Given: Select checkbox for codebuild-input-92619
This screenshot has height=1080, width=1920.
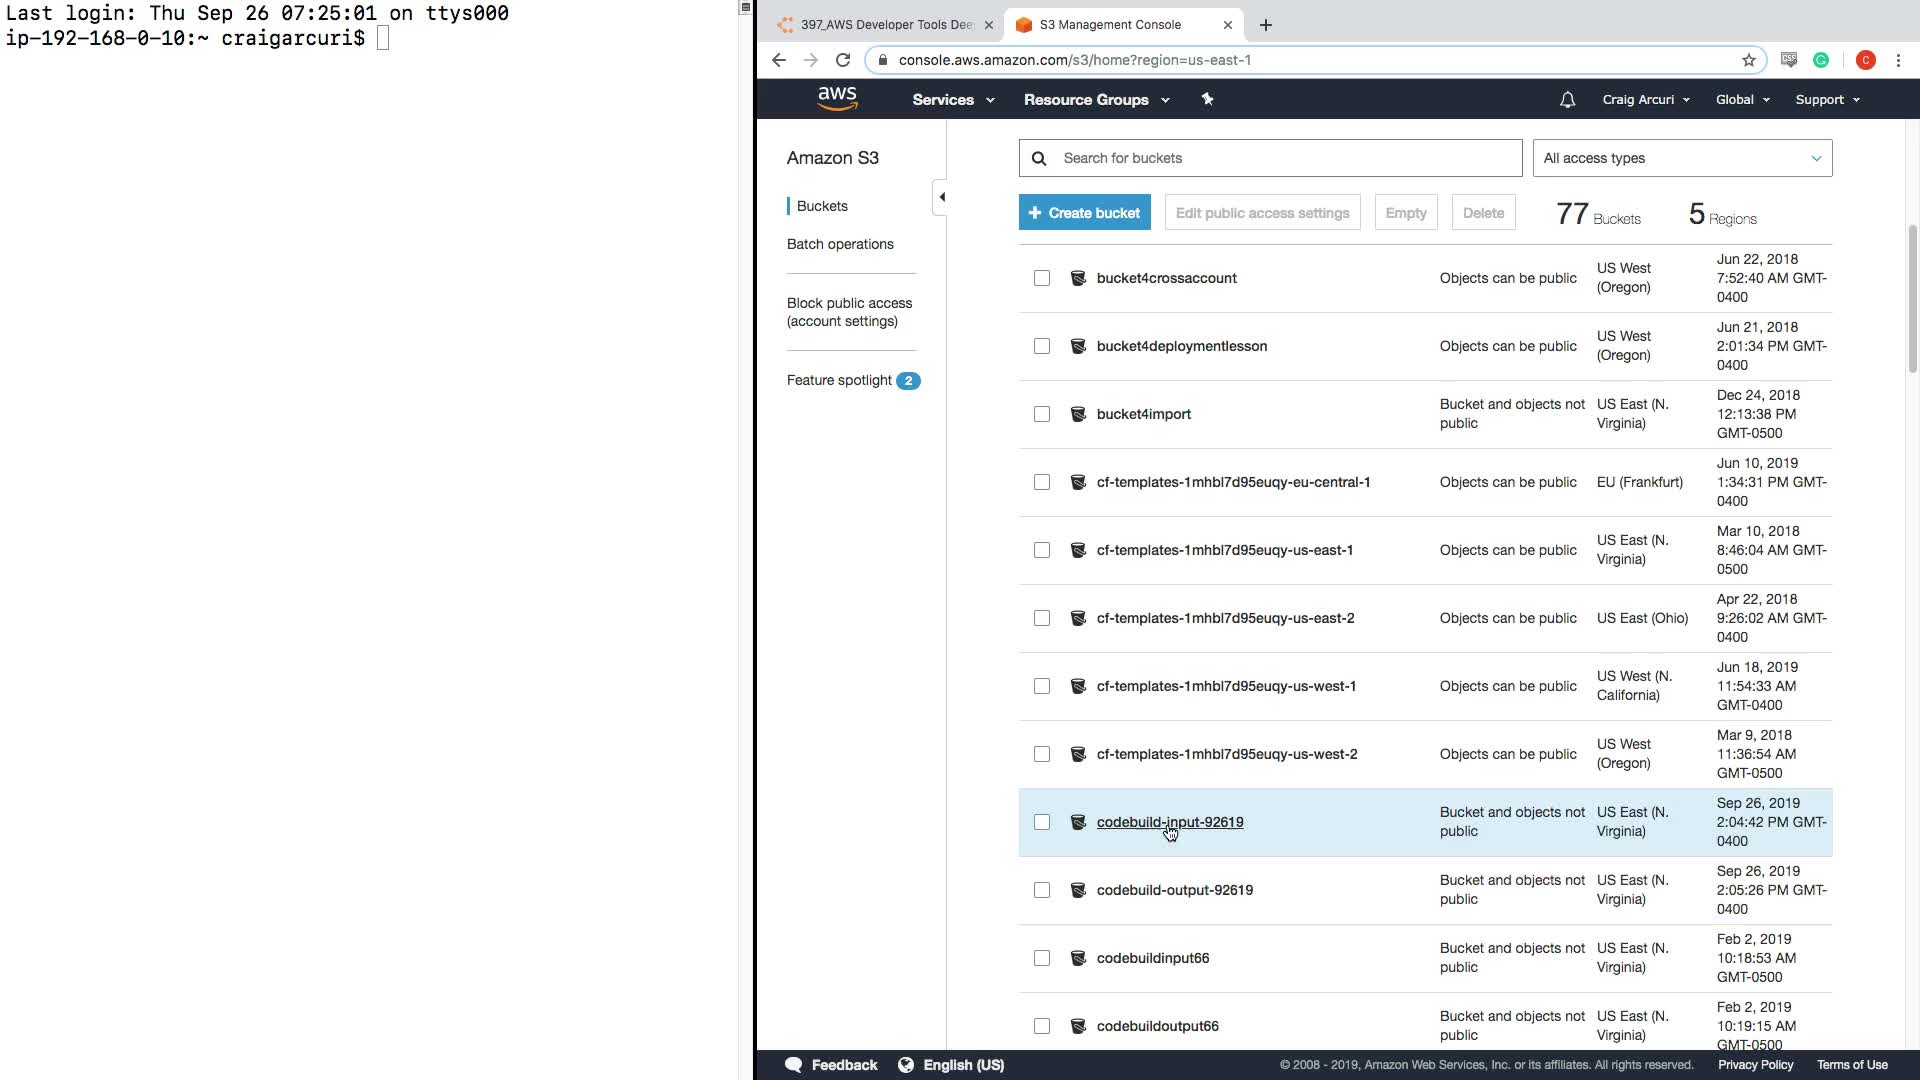Looking at the screenshot, I should tap(1042, 822).
